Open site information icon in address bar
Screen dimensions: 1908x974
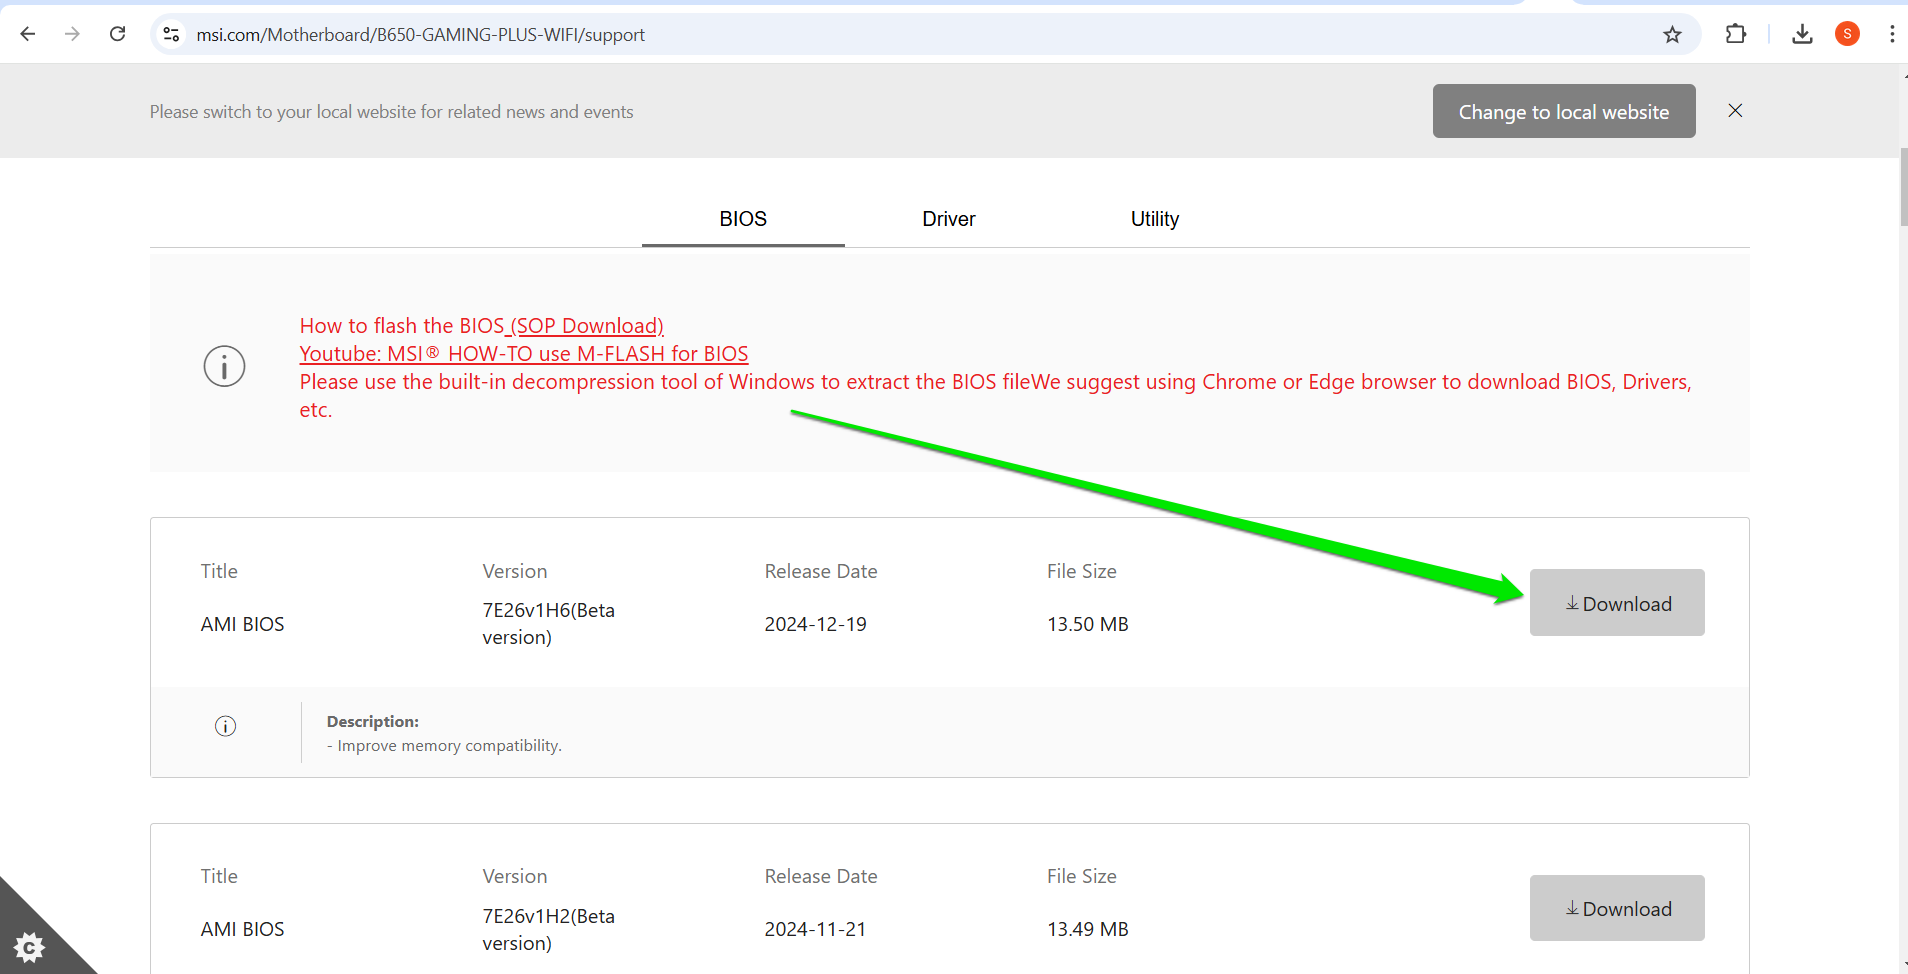click(171, 34)
